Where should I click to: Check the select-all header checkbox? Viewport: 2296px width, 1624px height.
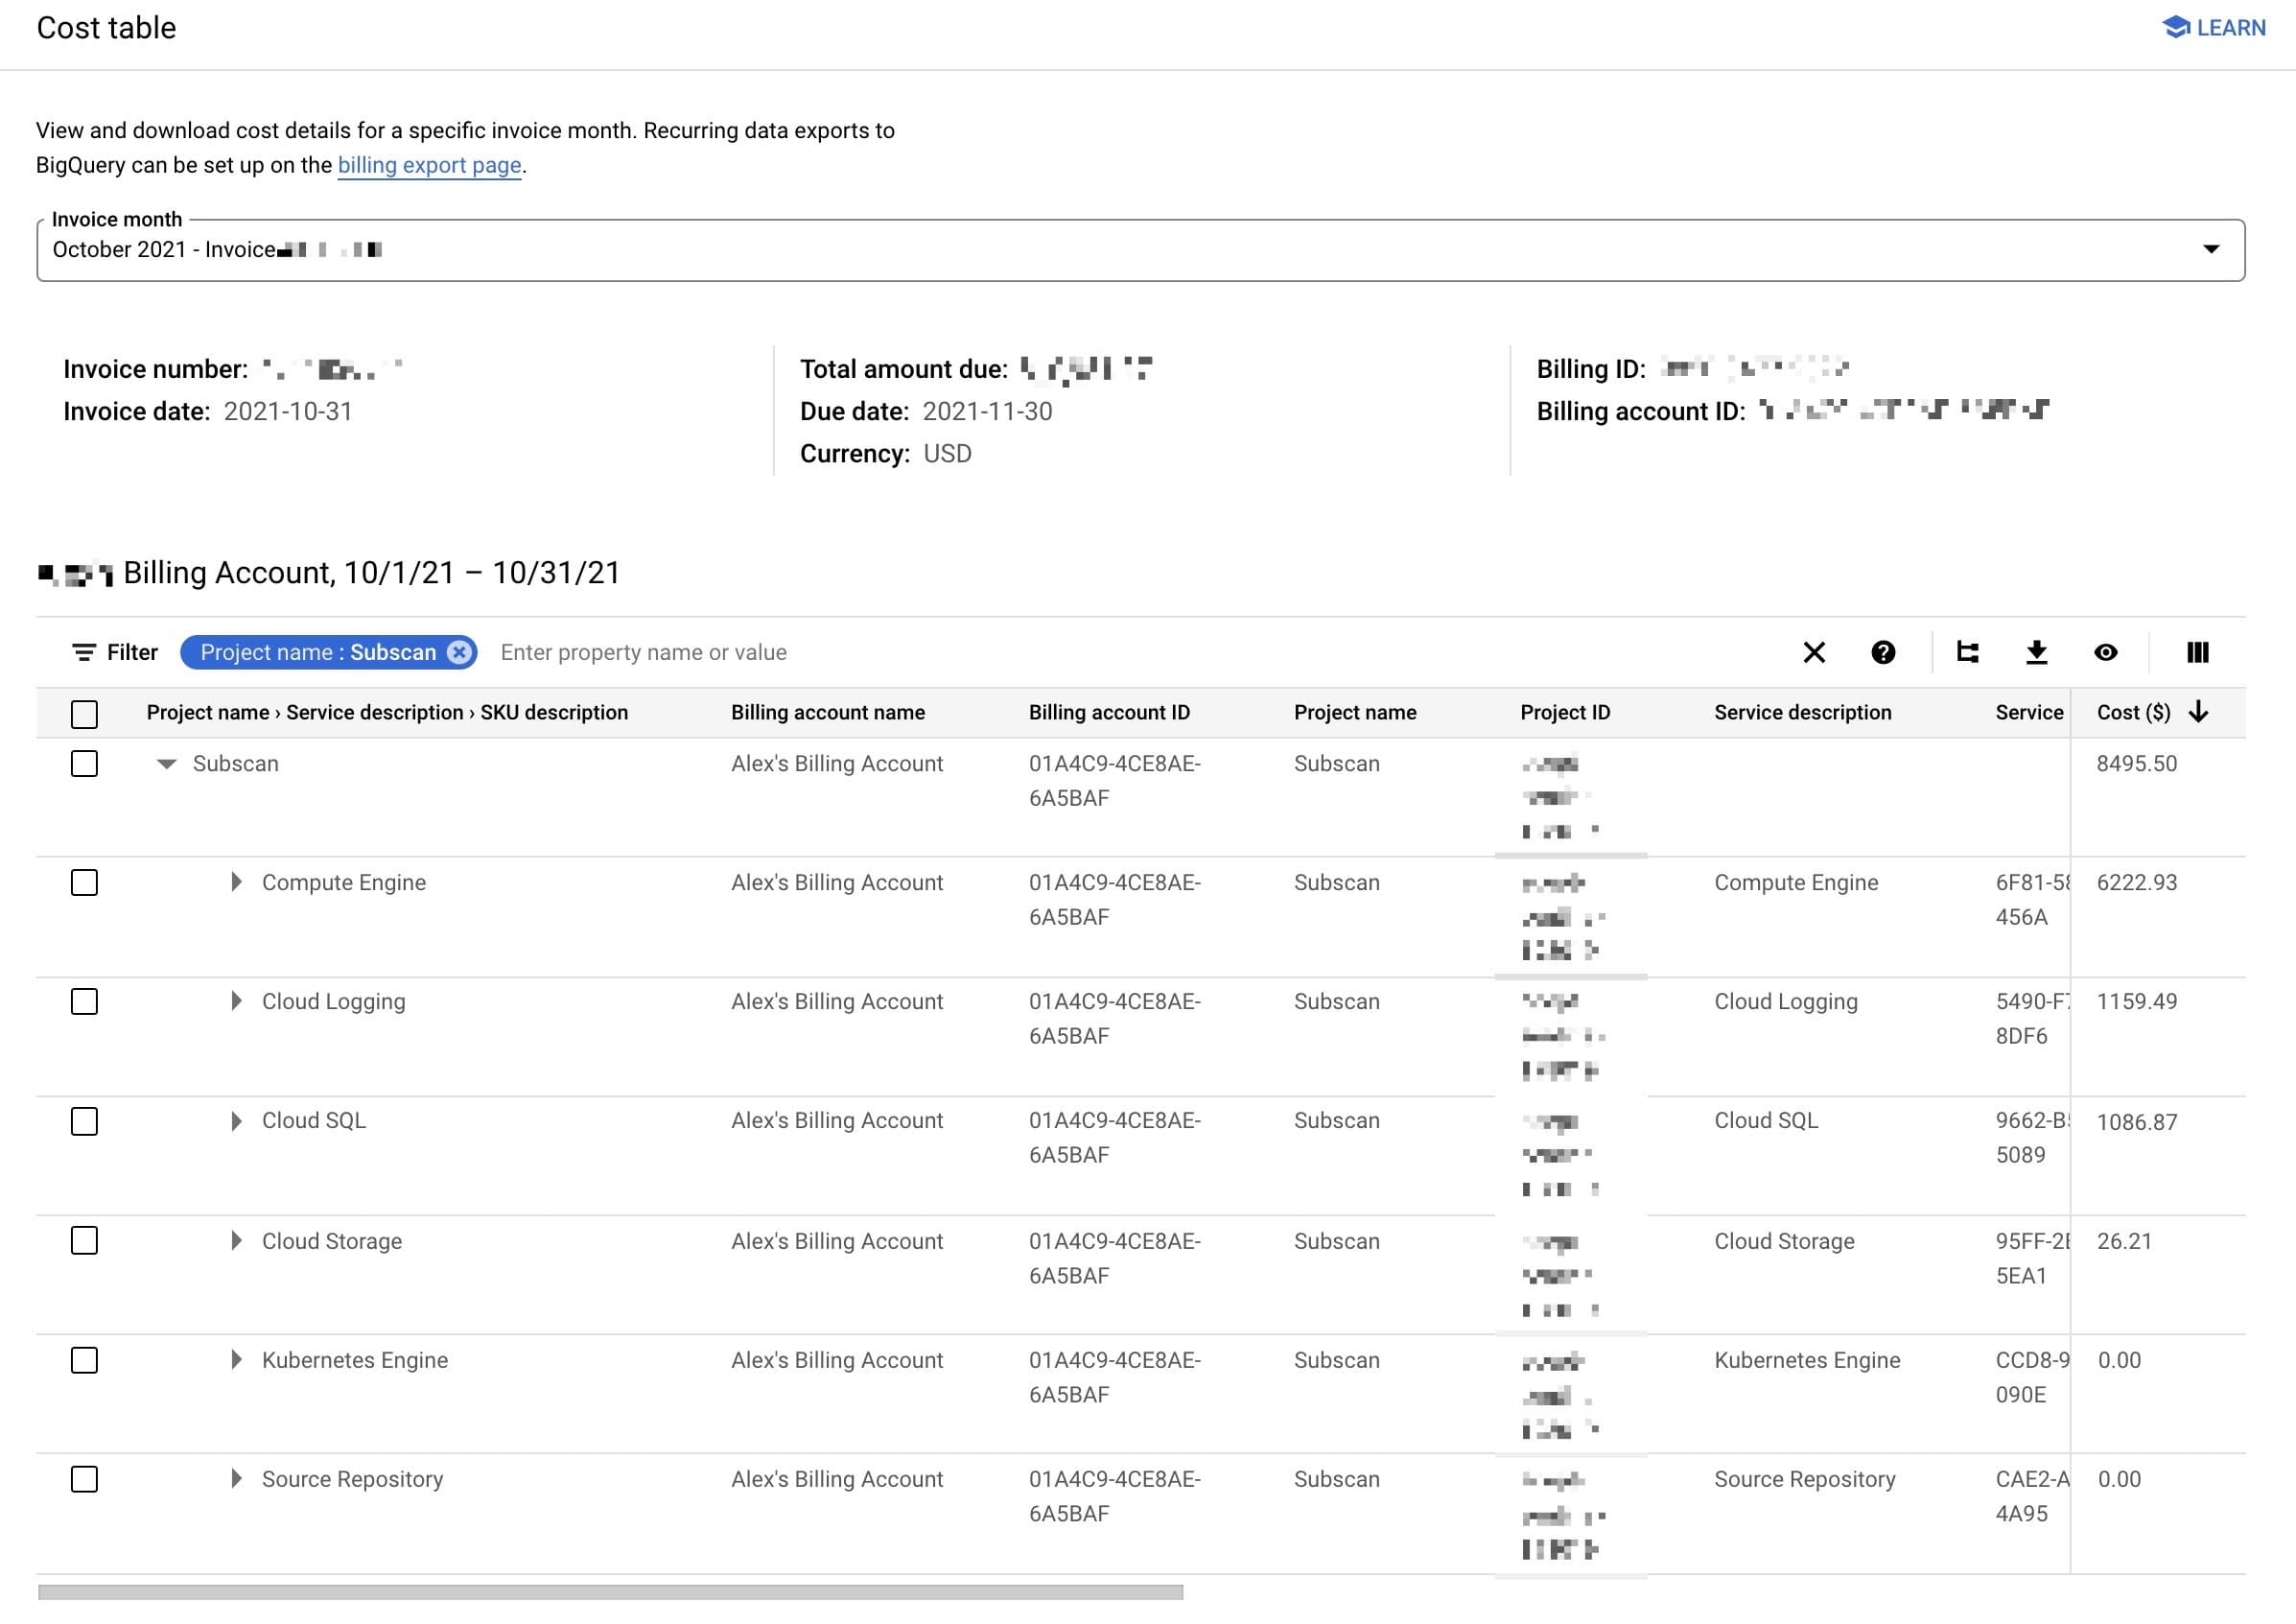[x=85, y=714]
